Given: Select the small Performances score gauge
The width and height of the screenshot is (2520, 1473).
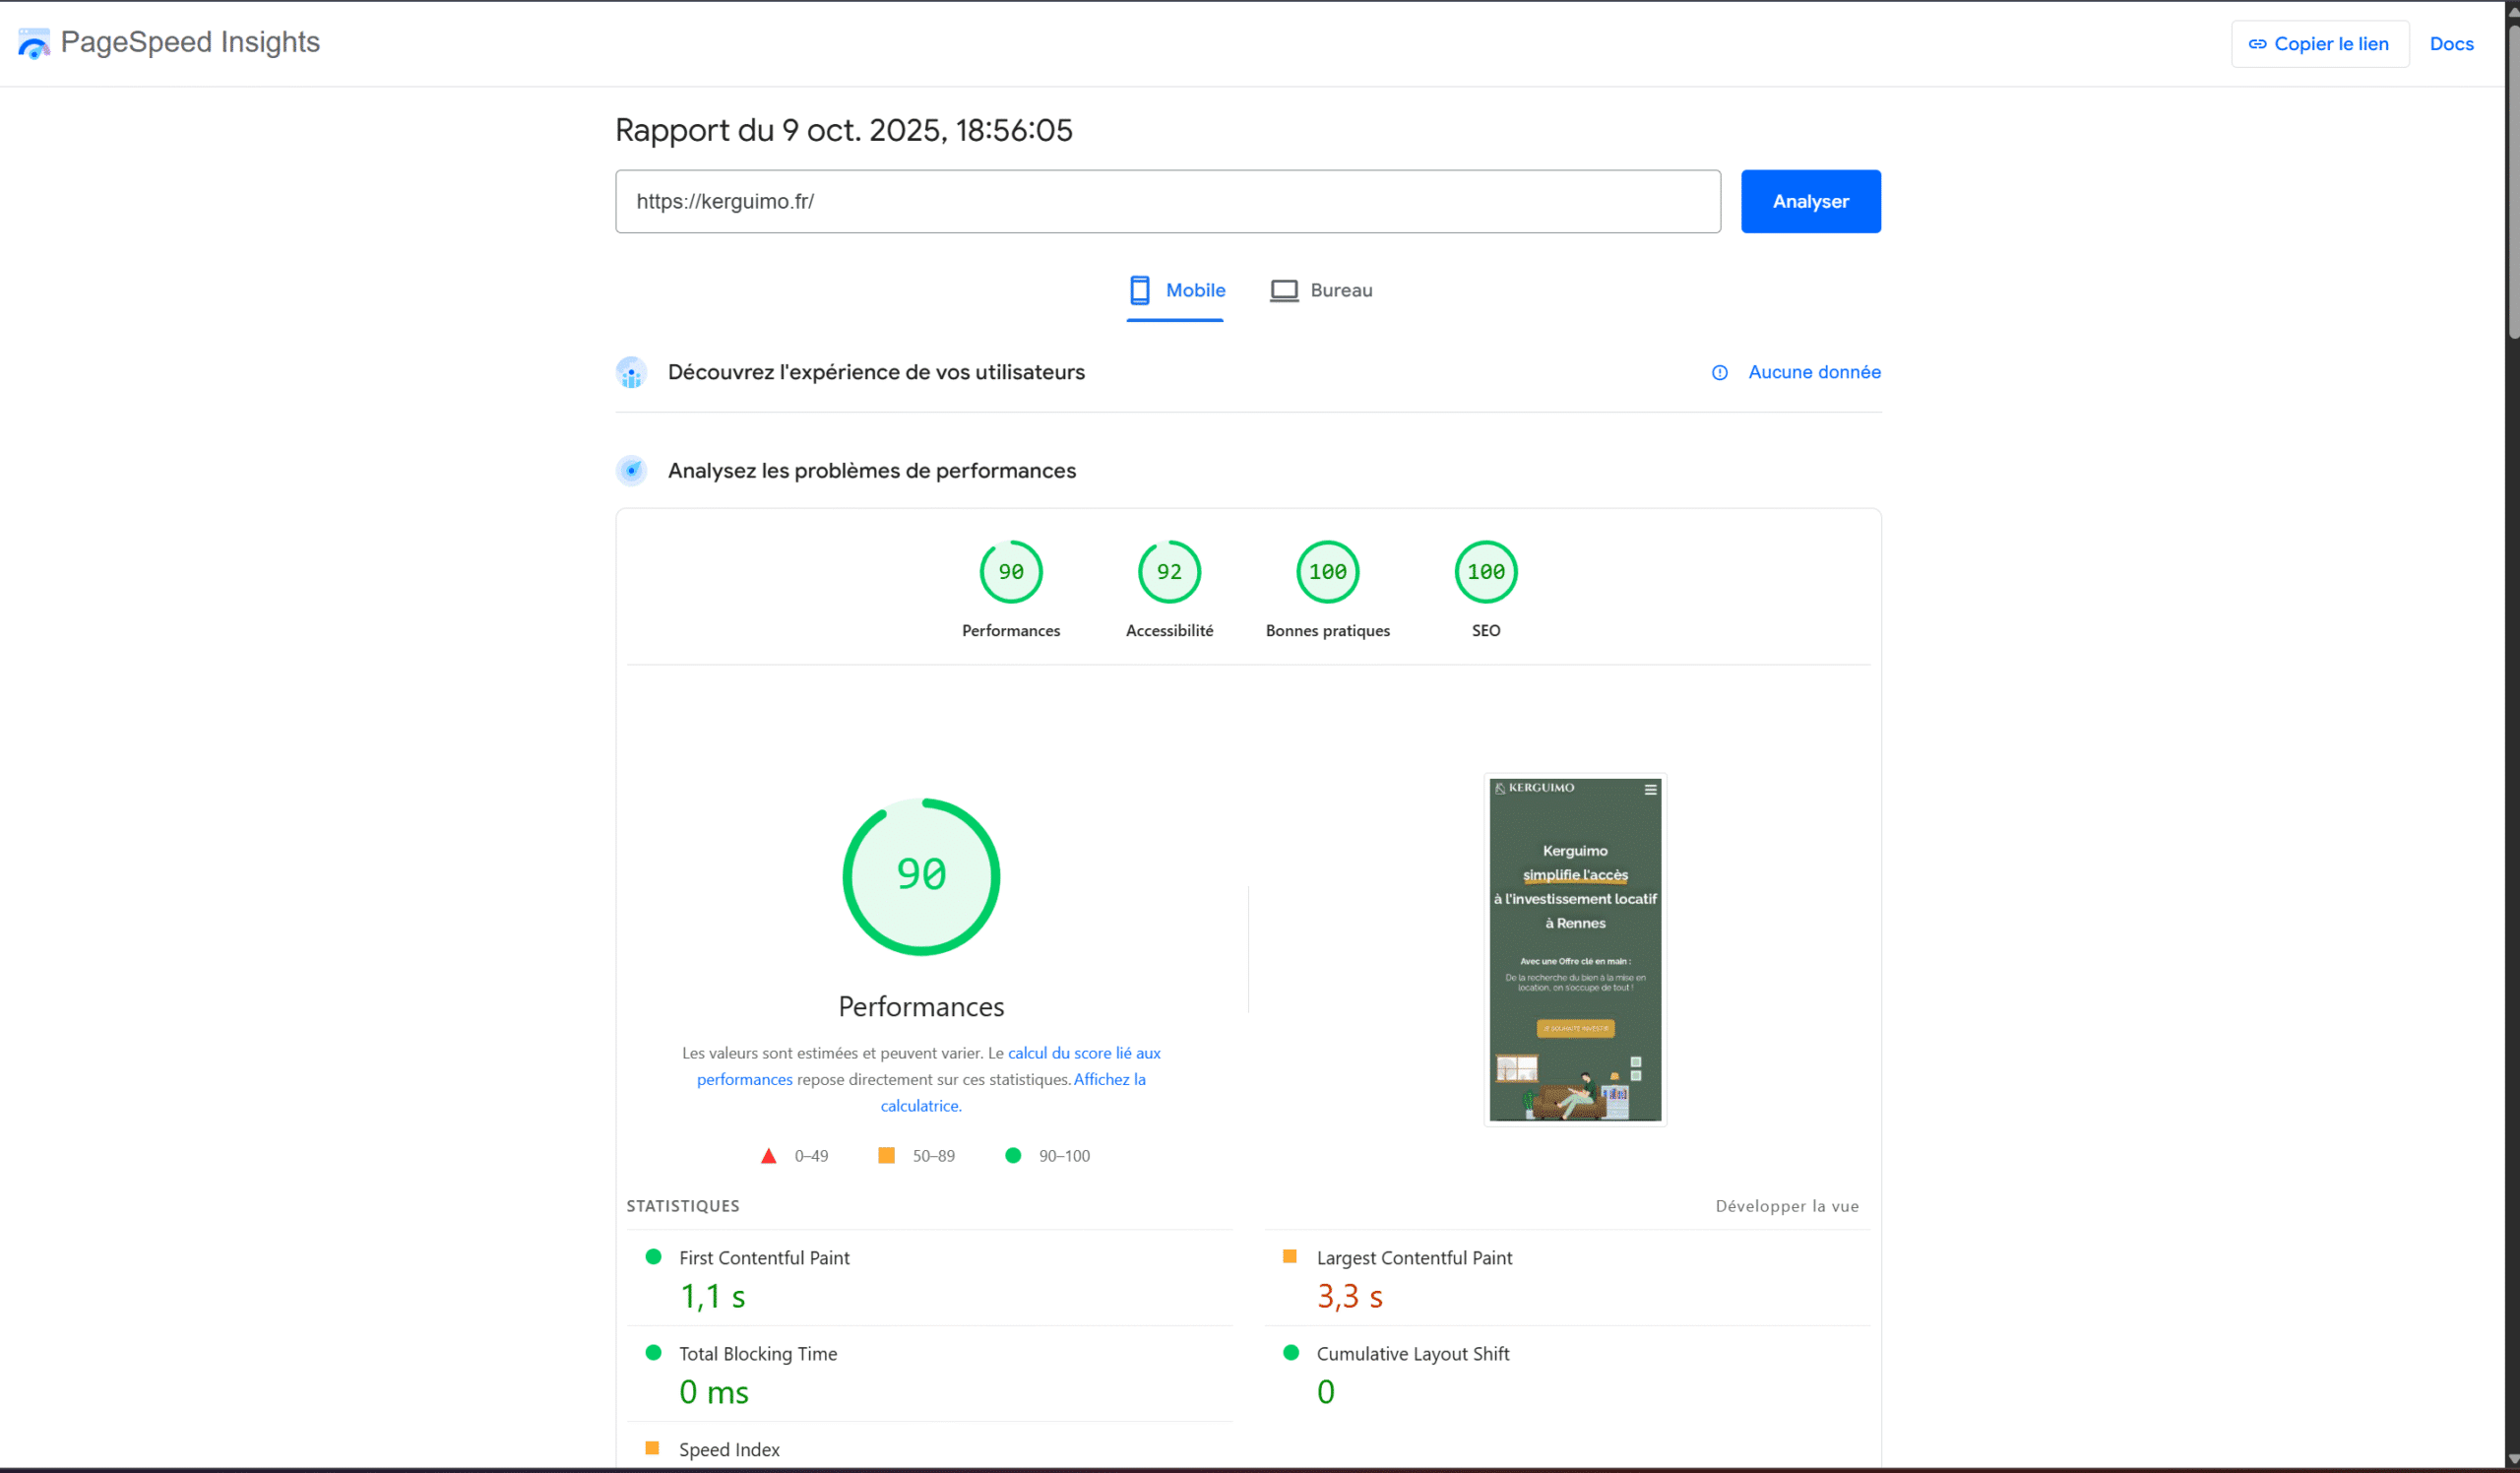Looking at the screenshot, I should [1010, 572].
